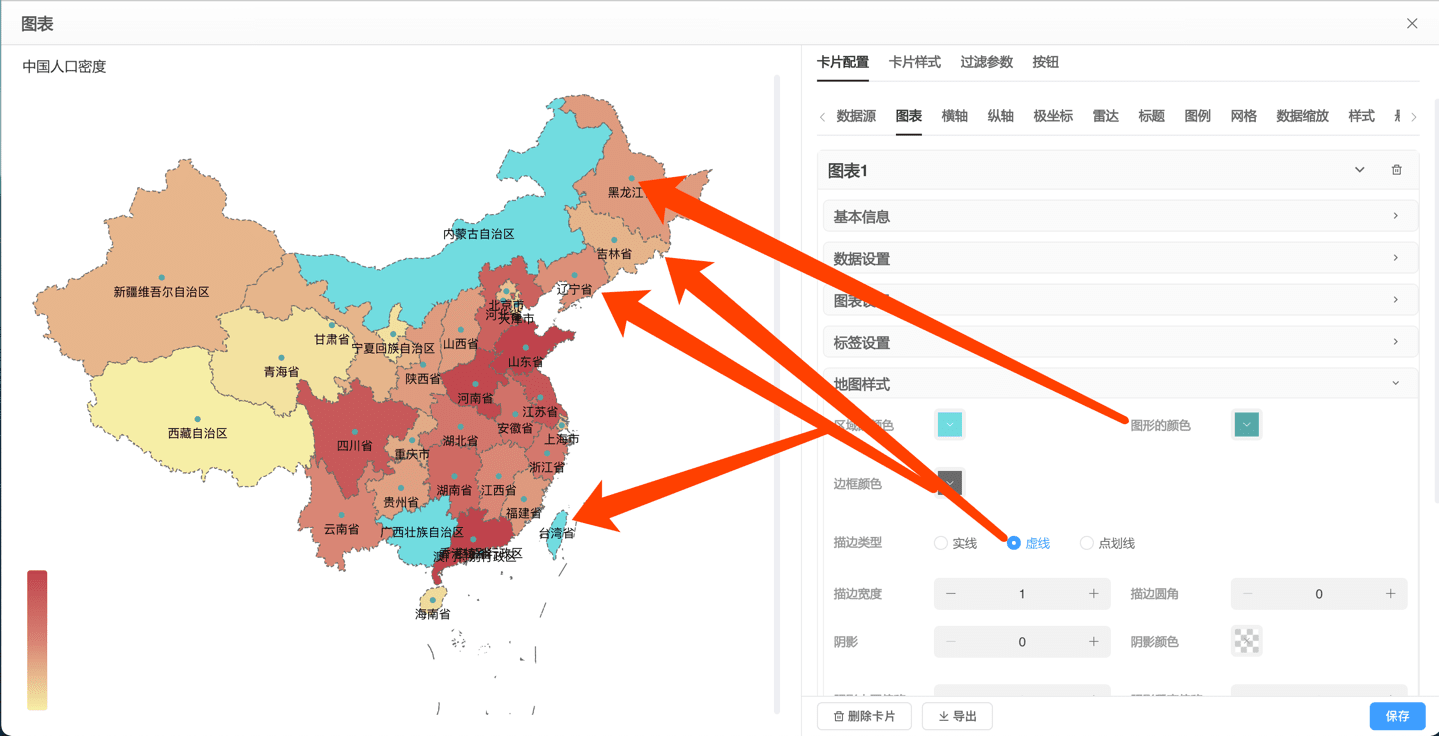Click the 中国人口密度 chart title

(64, 67)
